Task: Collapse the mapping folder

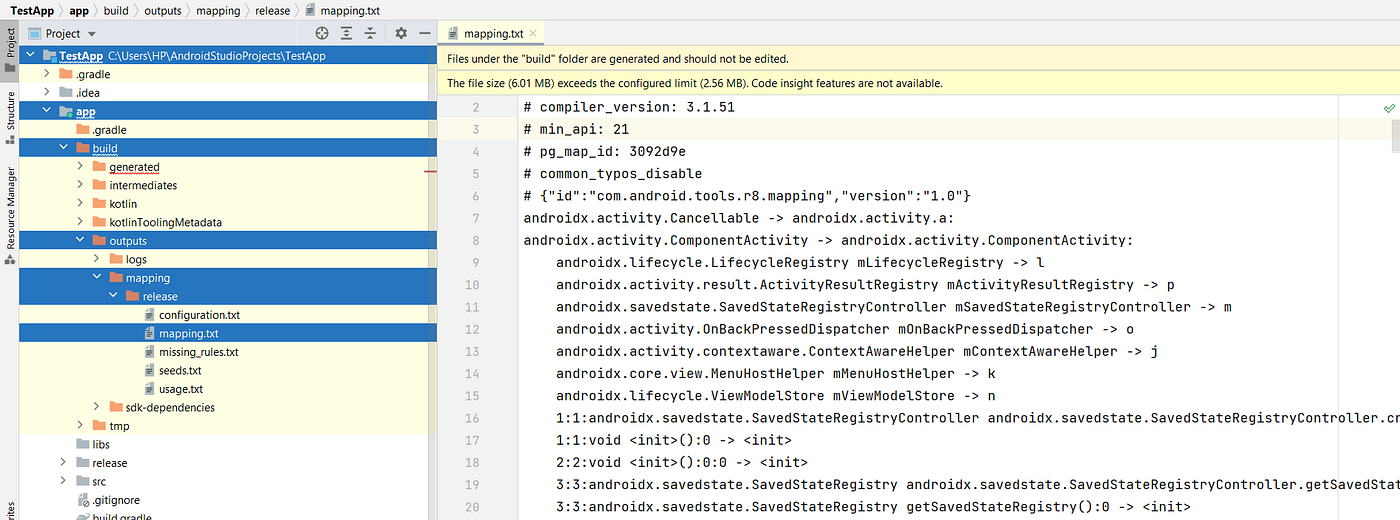Action: [97, 278]
